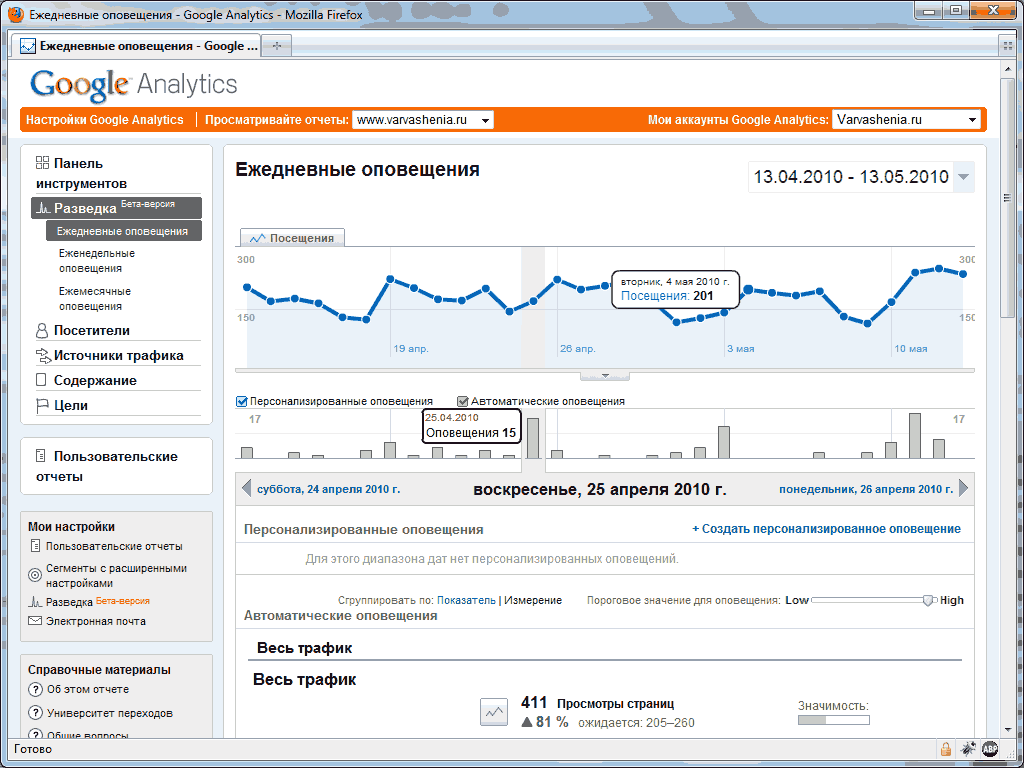Image resolution: width=1024 pixels, height=768 pixels.
Task: Open help icon for Об этом отчете
Action: [x=35, y=690]
